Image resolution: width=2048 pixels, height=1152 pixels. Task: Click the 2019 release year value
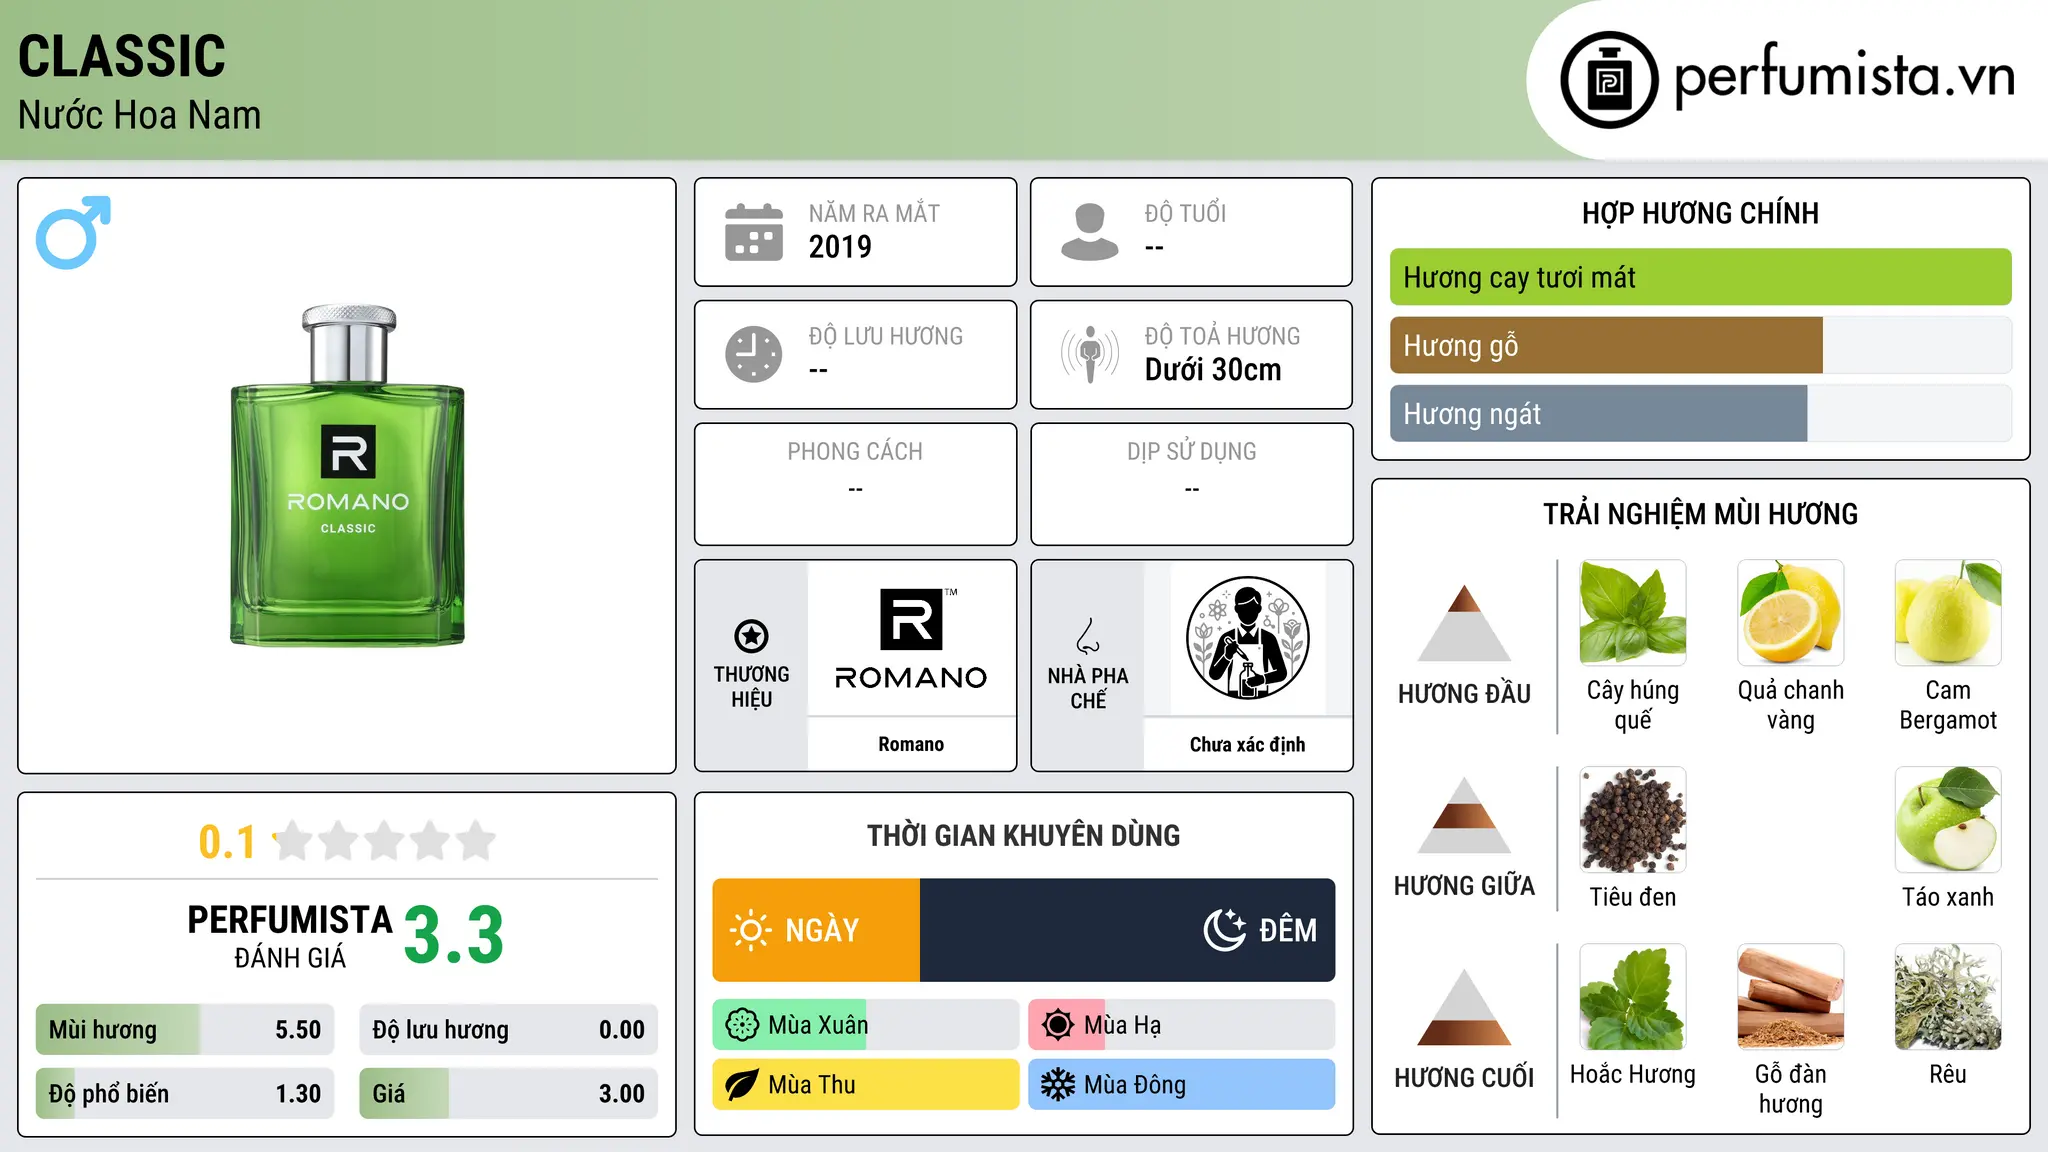pos(840,246)
